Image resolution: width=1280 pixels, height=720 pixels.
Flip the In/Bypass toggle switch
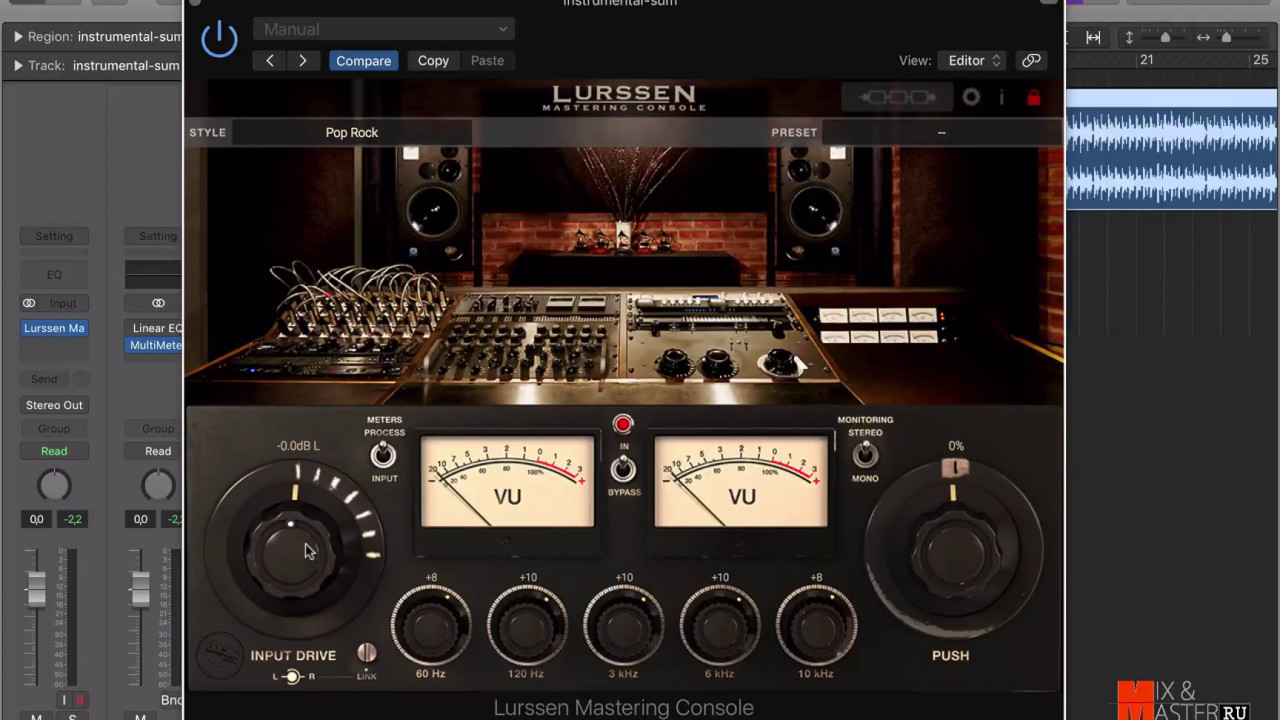point(623,468)
